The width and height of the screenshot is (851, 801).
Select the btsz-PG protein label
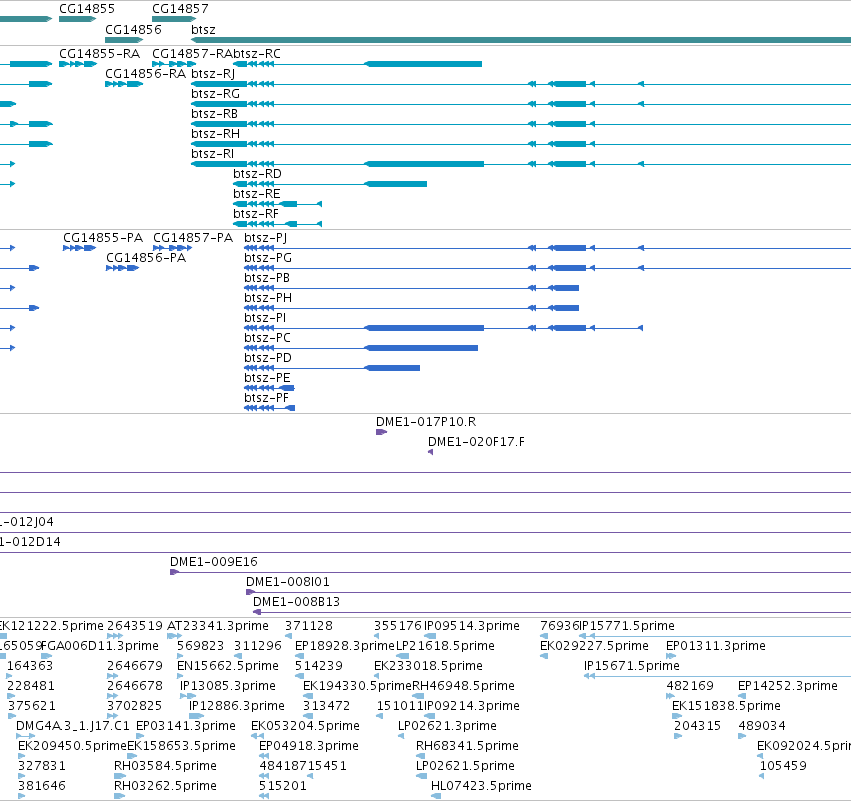268,258
